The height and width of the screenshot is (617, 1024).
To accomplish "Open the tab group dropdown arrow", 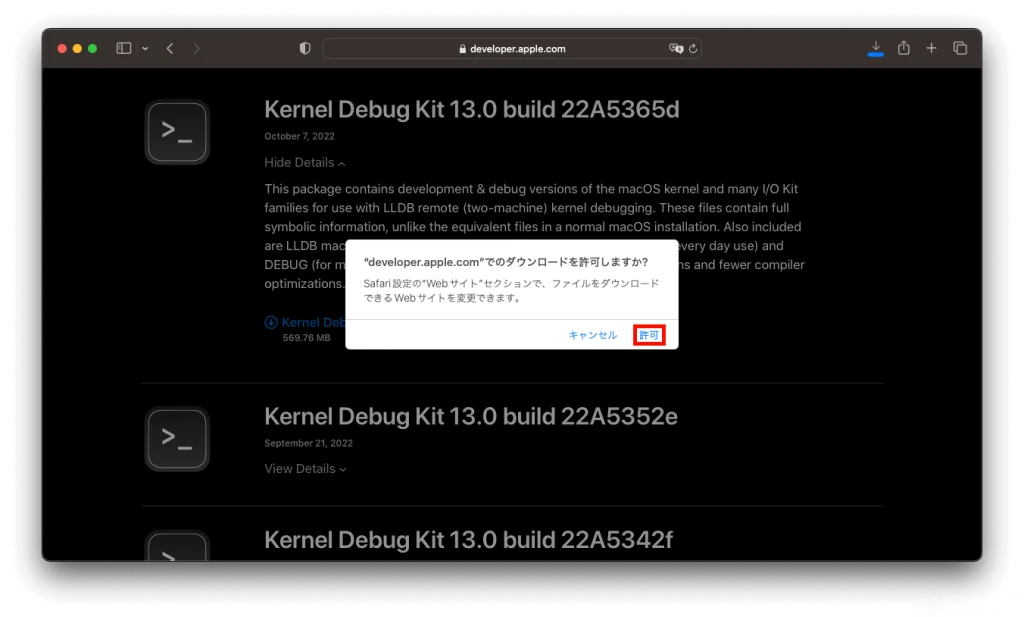I will (x=145, y=48).
